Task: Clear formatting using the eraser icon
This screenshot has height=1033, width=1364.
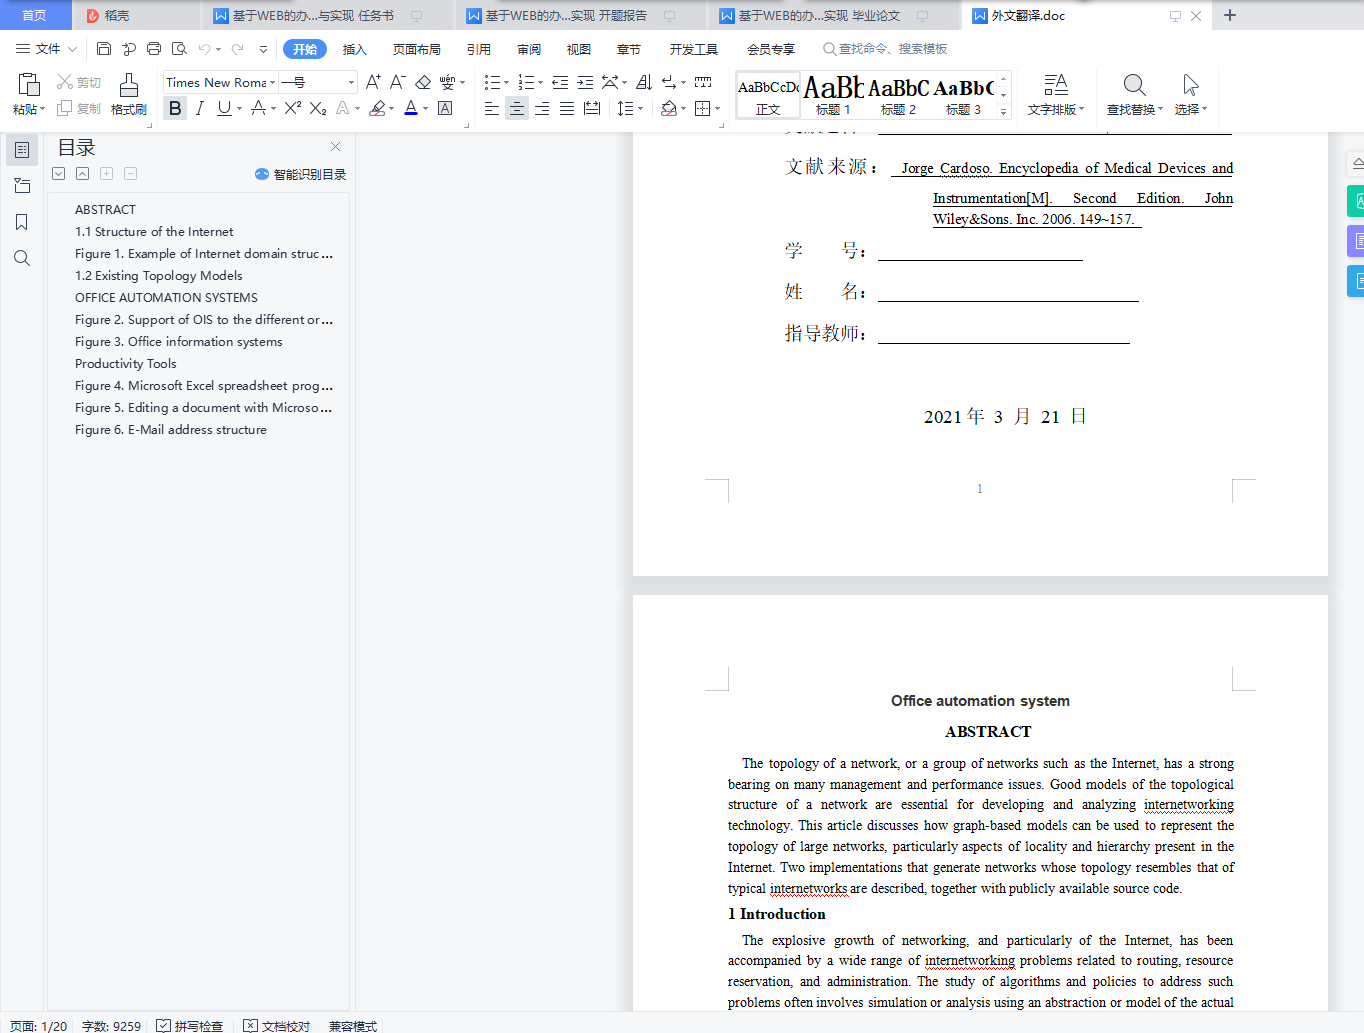Action: click(x=423, y=82)
